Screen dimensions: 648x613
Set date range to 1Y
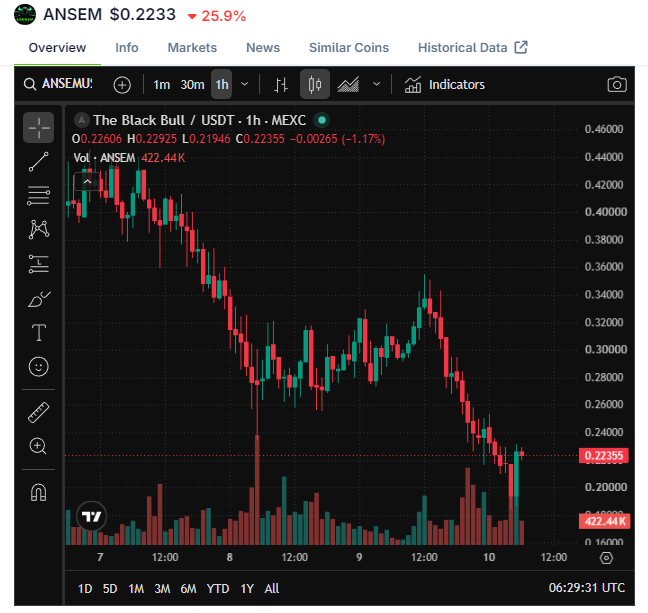pos(247,589)
